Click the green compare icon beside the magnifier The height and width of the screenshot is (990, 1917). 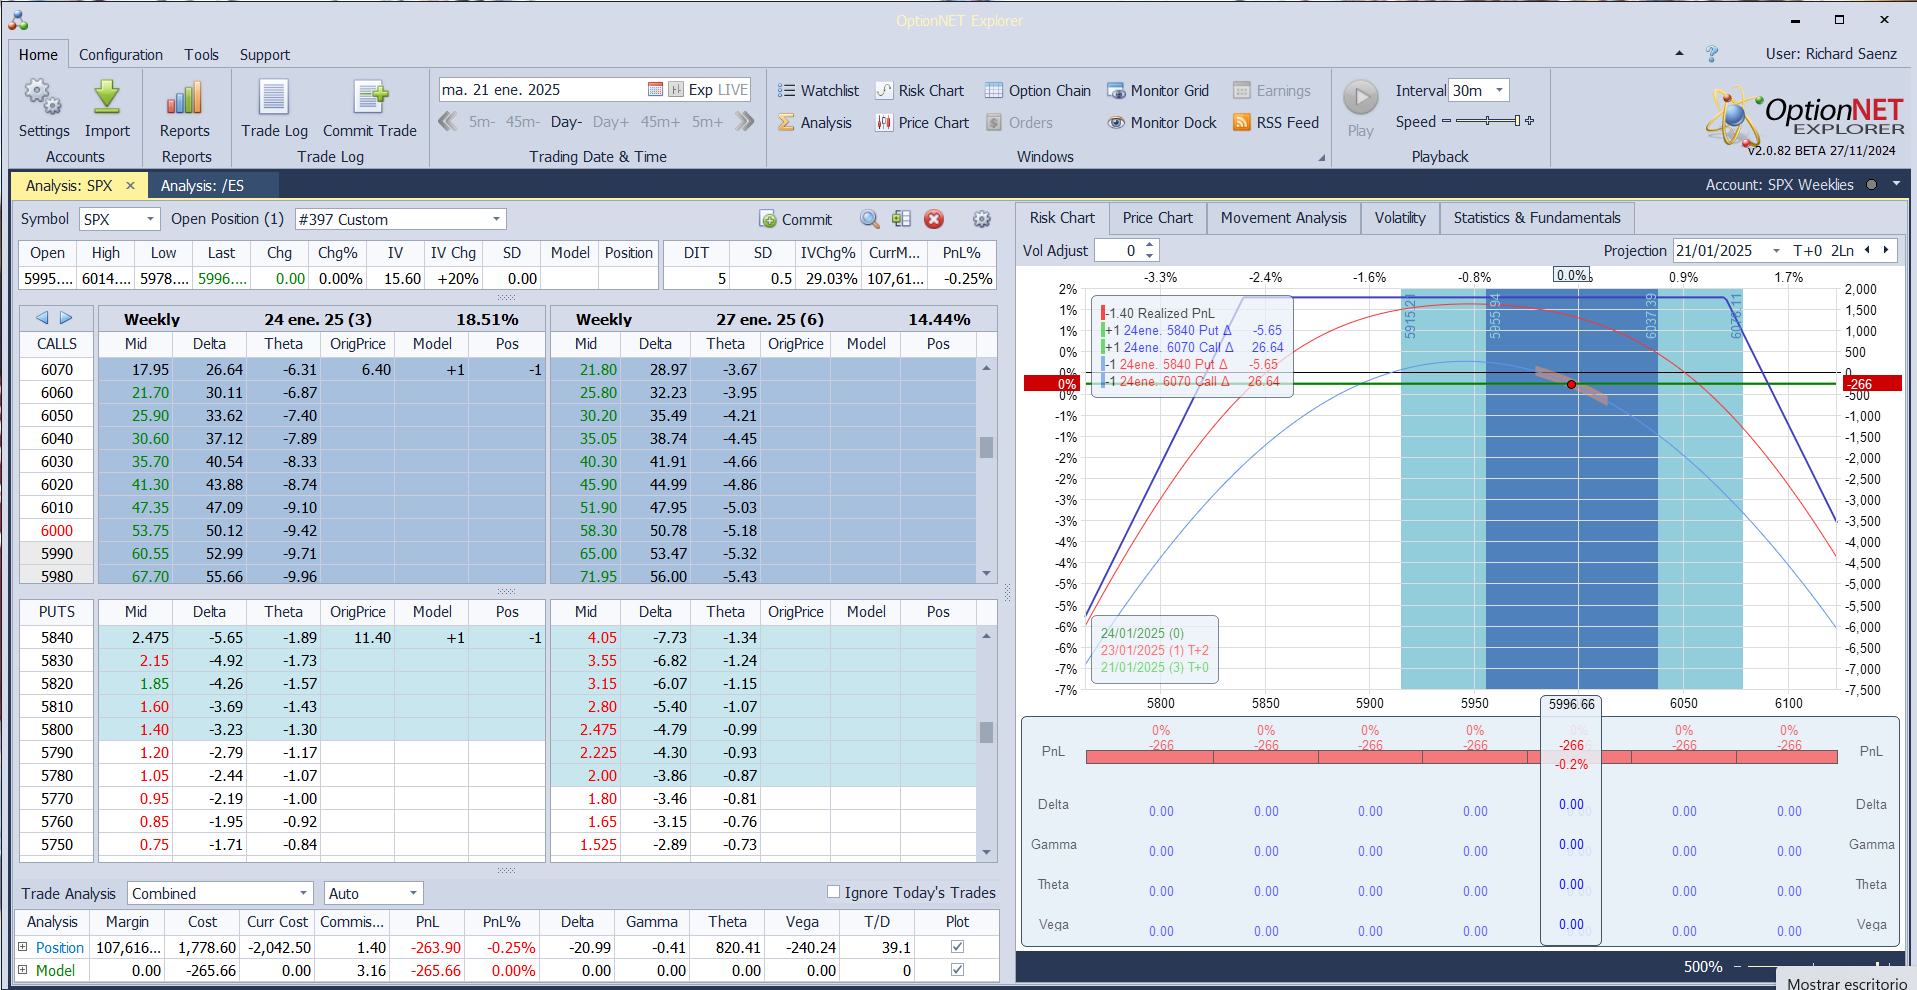(x=901, y=220)
